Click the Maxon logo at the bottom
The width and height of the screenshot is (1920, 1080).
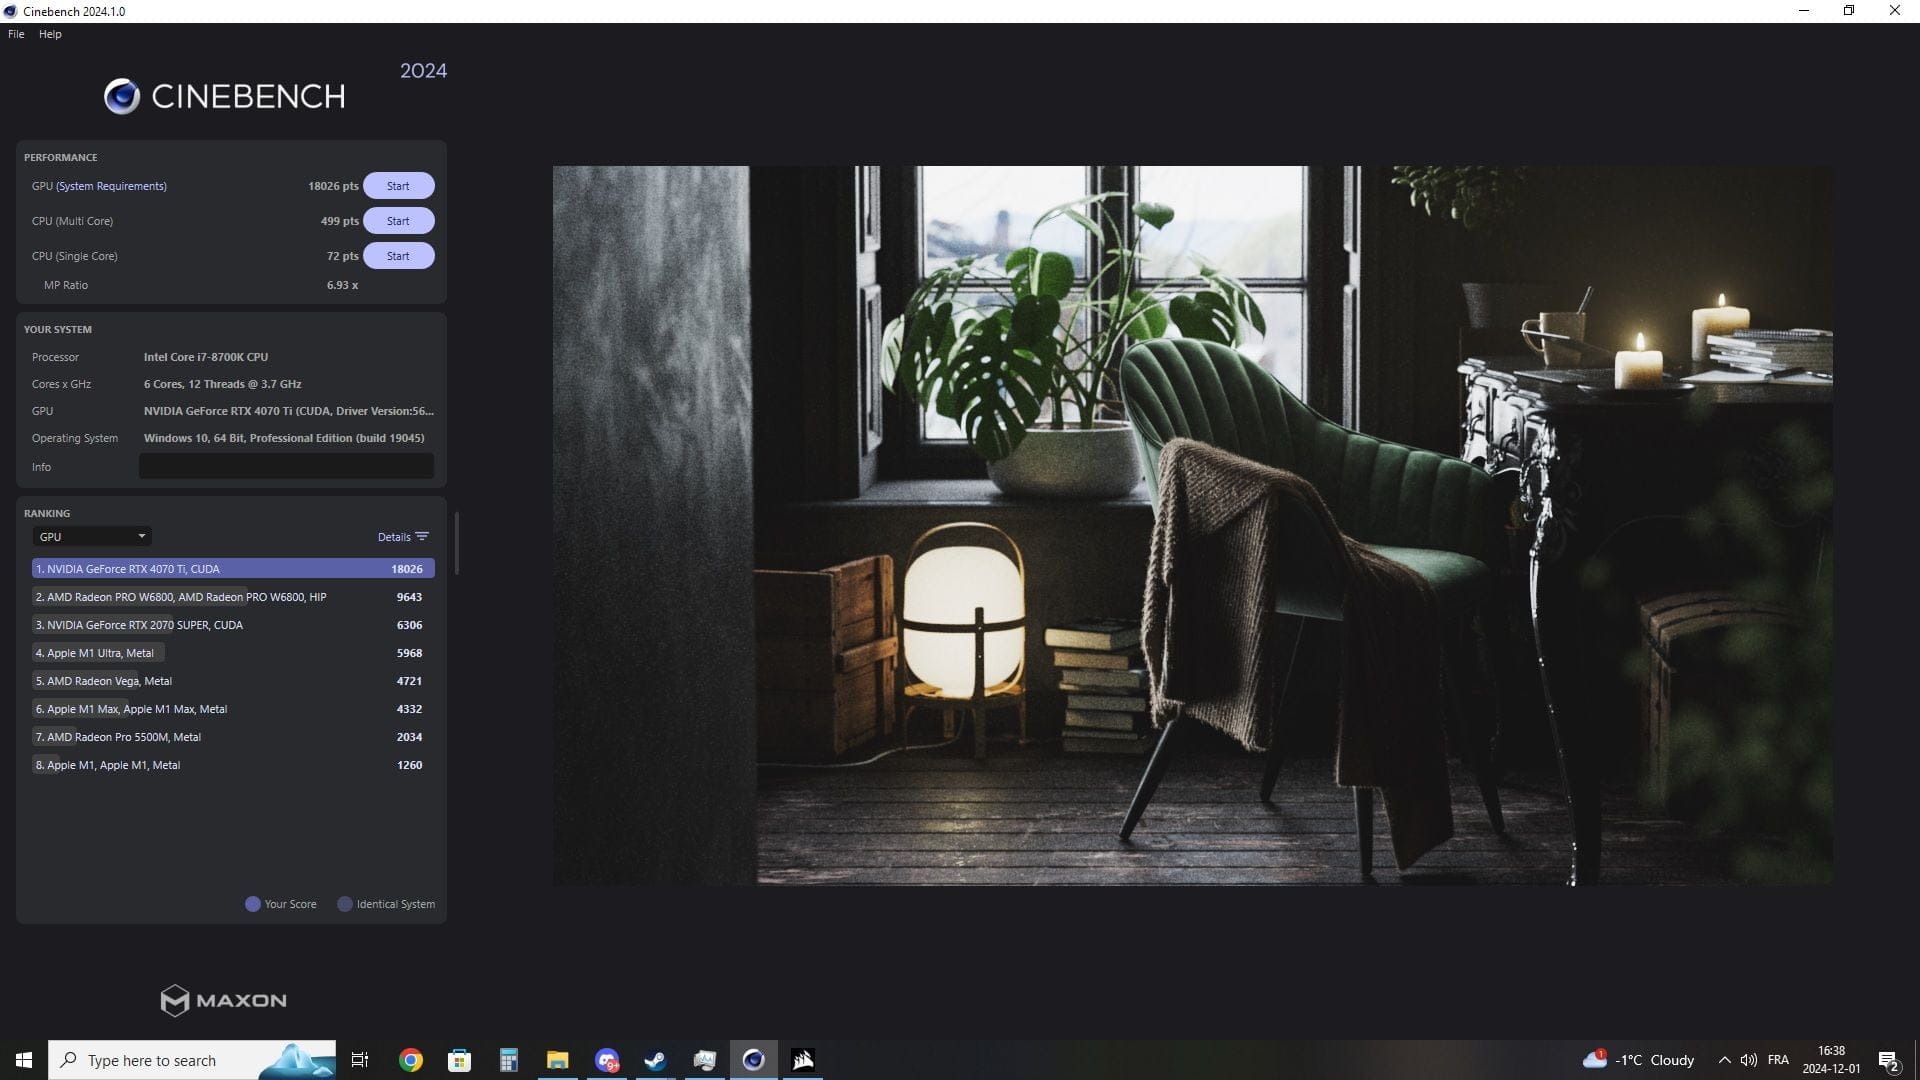(224, 1000)
